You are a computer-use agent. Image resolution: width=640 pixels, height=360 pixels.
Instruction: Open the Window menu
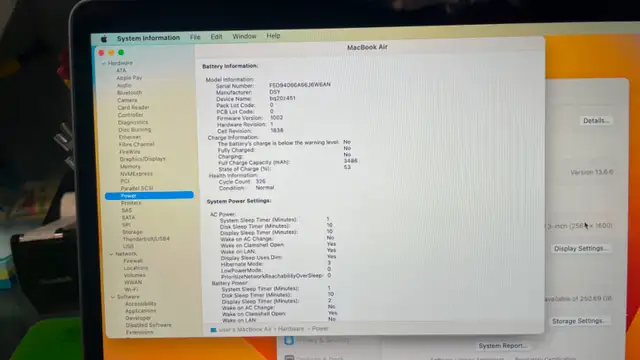[244, 36]
